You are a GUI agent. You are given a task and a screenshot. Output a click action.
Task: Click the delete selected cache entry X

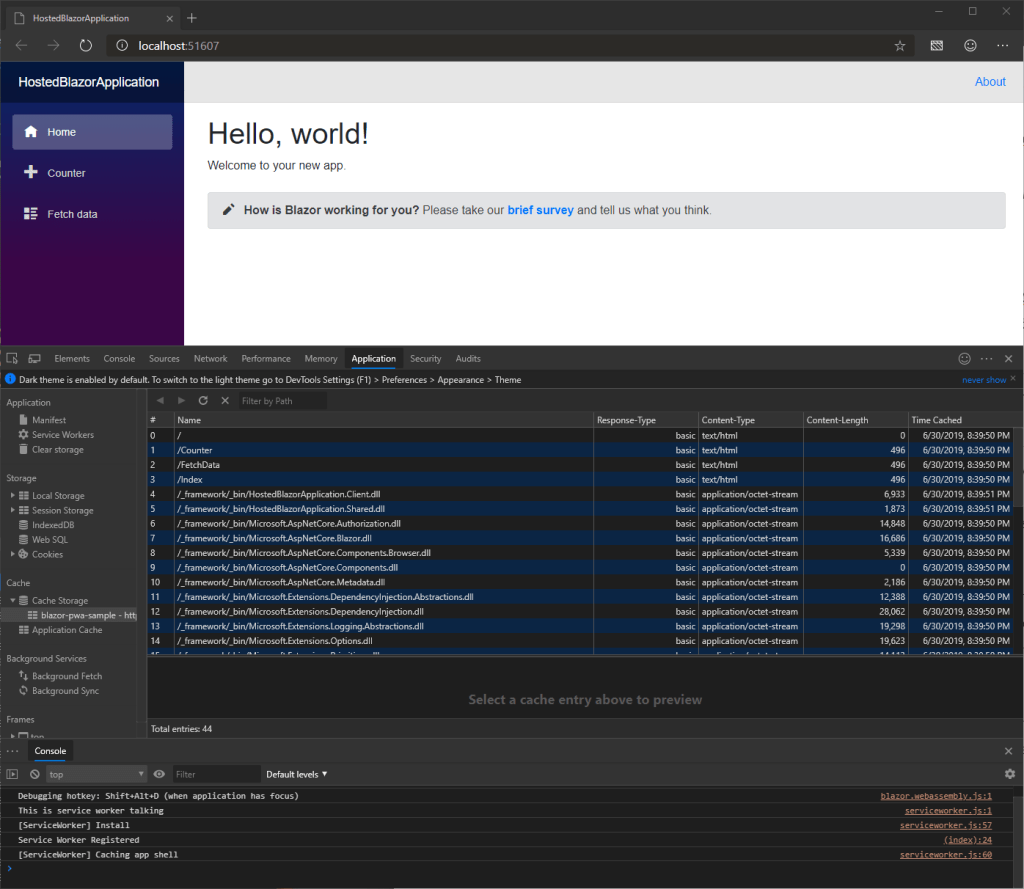click(x=225, y=401)
